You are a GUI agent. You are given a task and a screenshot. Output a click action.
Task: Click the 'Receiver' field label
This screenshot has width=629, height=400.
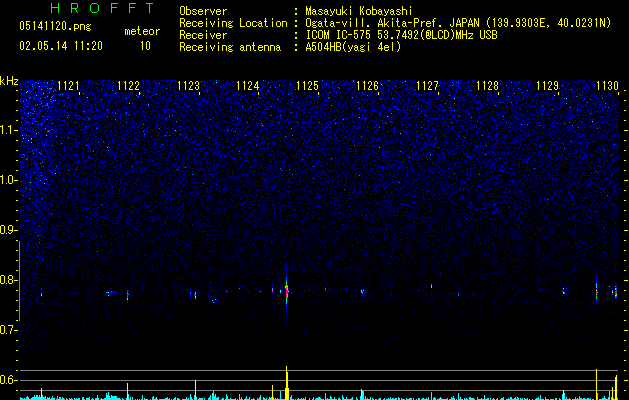tap(203, 35)
